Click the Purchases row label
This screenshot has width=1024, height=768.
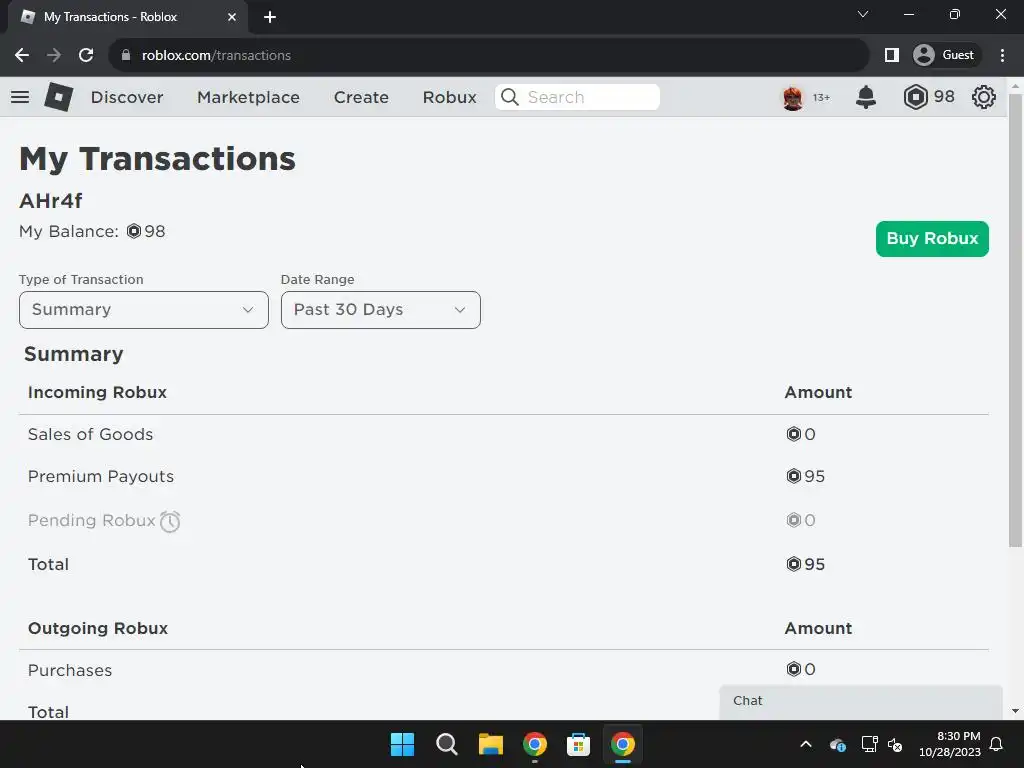[70, 670]
